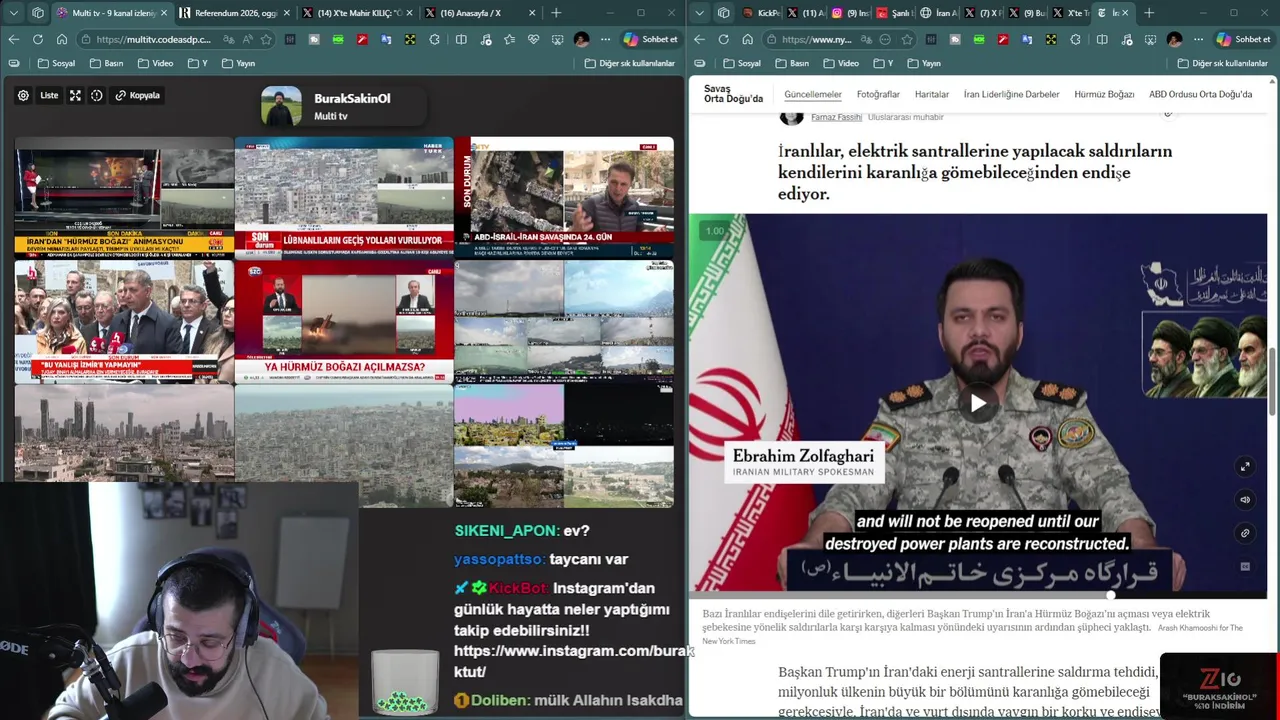The image size is (1280, 720).
Task: Switch to KickPe tab in right browser
Action: click(x=762, y=13)
